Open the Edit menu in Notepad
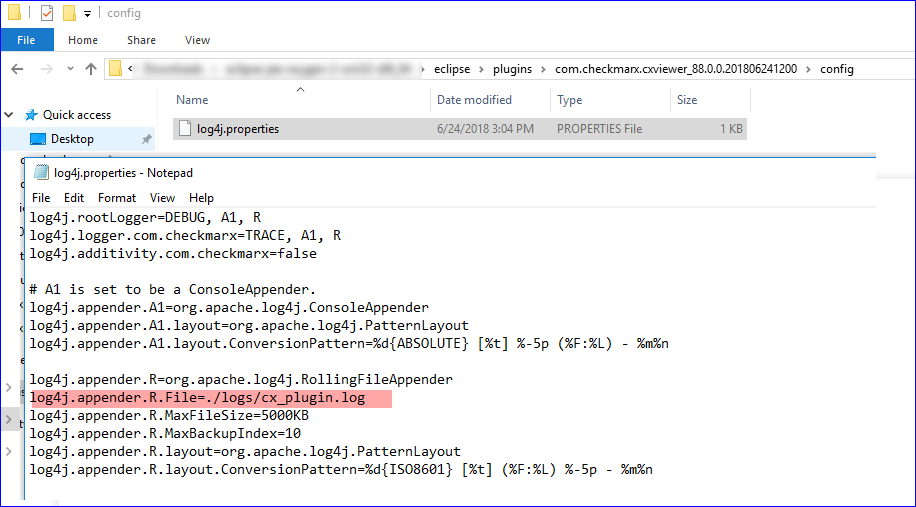Viewport: 916px width, 507px height. pyautogui.click(x=73, y=198)
